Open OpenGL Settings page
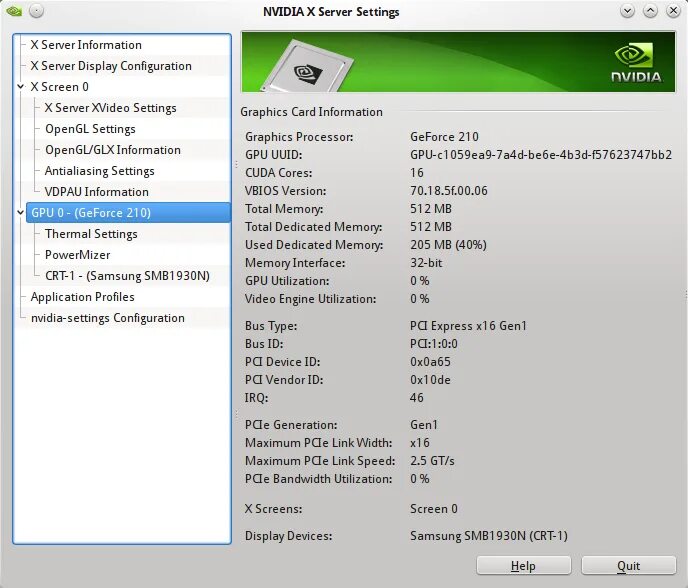 click(90, 129)
